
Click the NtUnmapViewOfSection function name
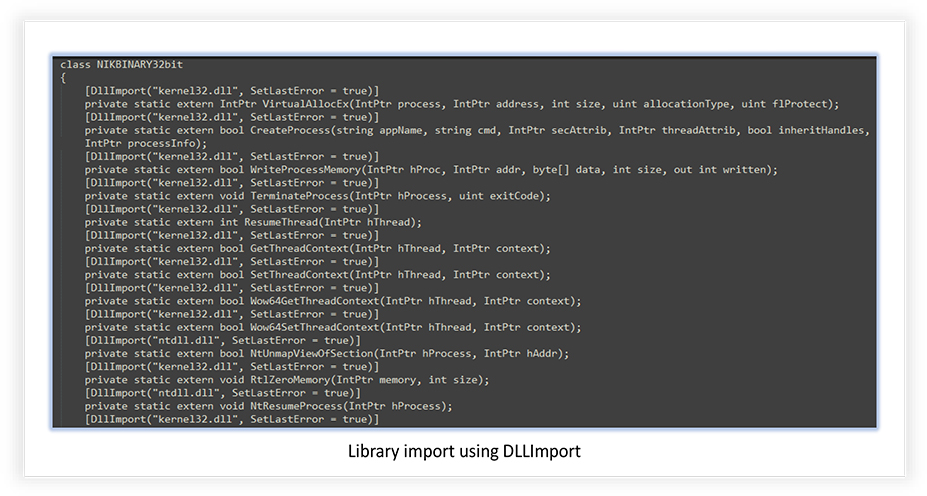pos(312,354)
